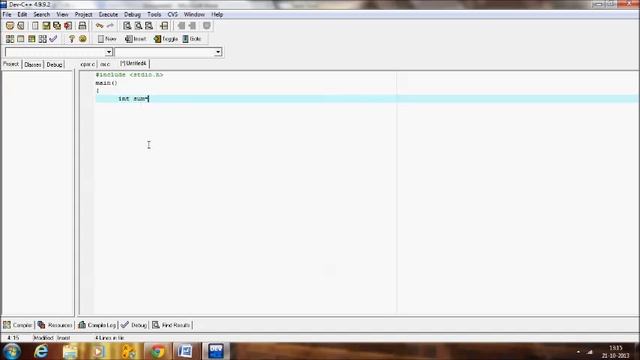Image resolution: width=640 pixels, height=360 pixels.
Task: Click the Insert toolbar button
Action: (136, 39)
